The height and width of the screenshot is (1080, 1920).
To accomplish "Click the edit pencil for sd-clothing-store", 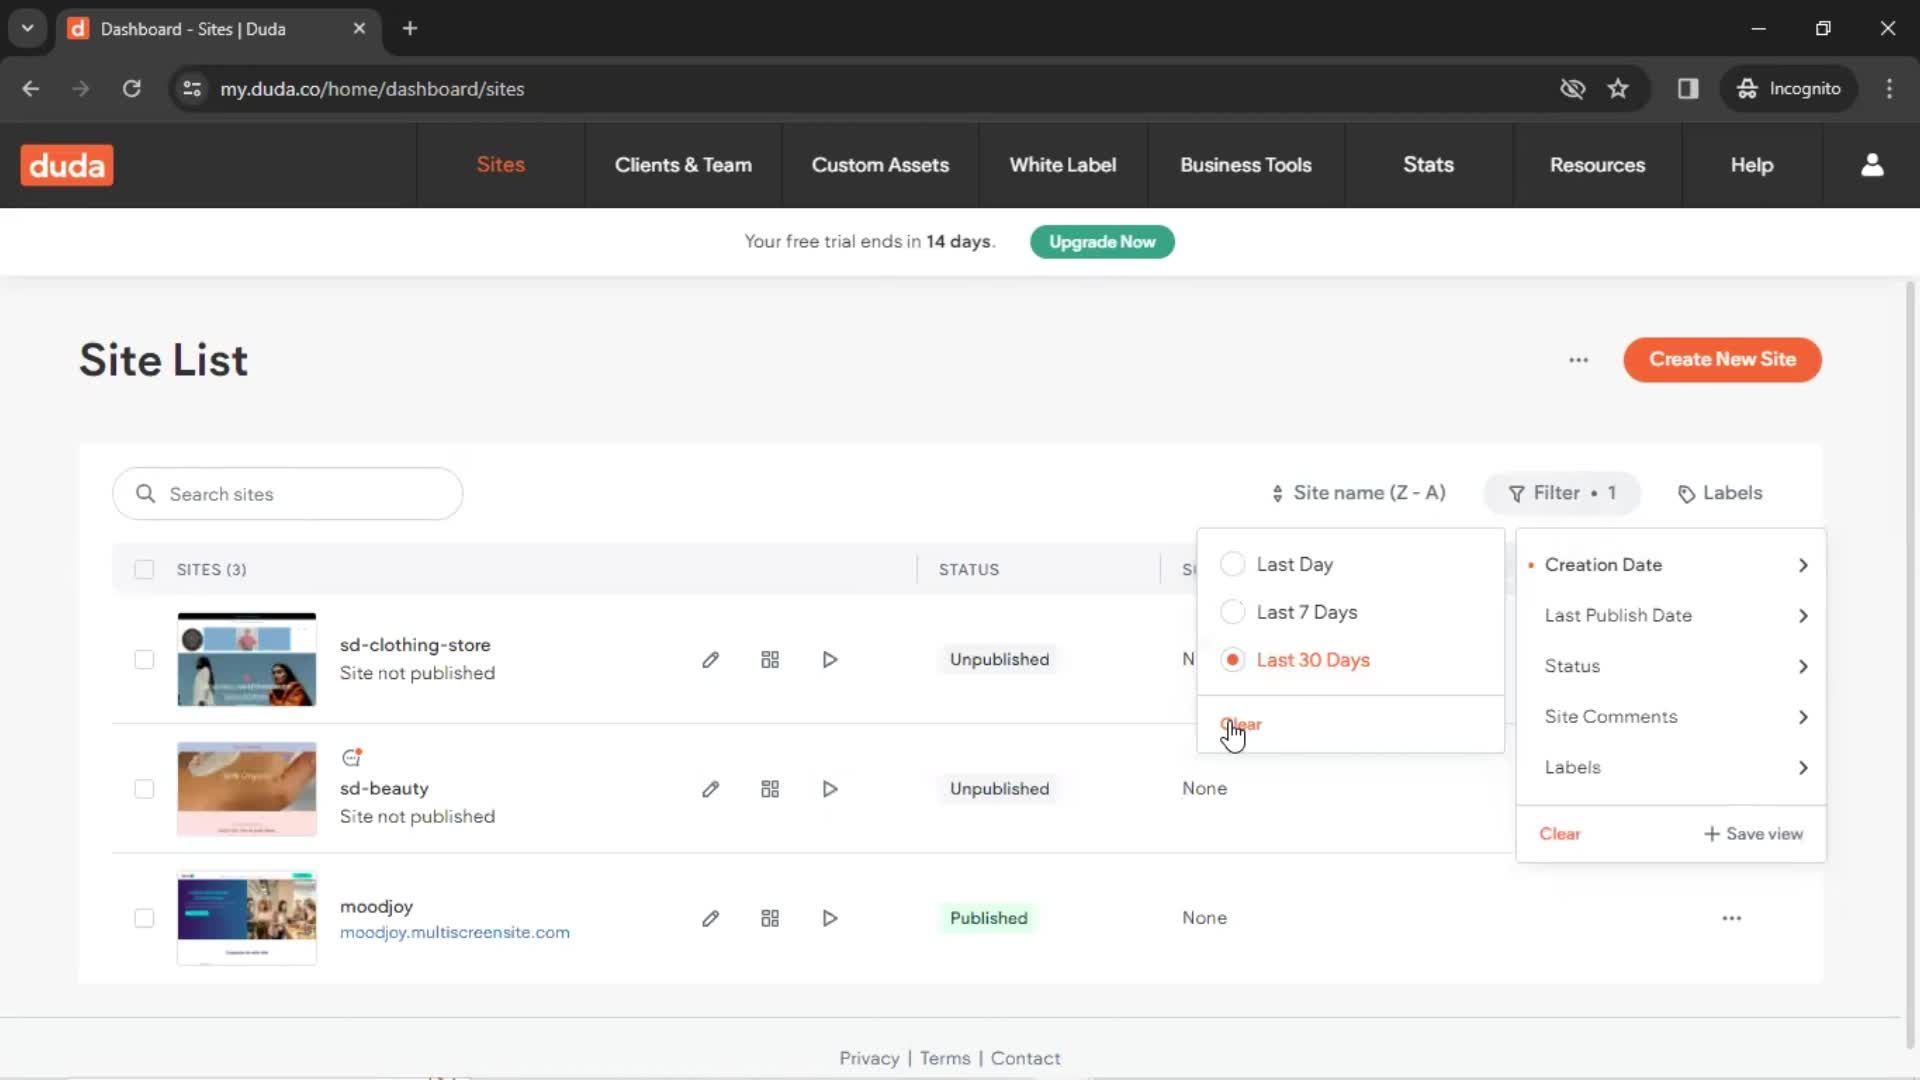I will 710,660.
